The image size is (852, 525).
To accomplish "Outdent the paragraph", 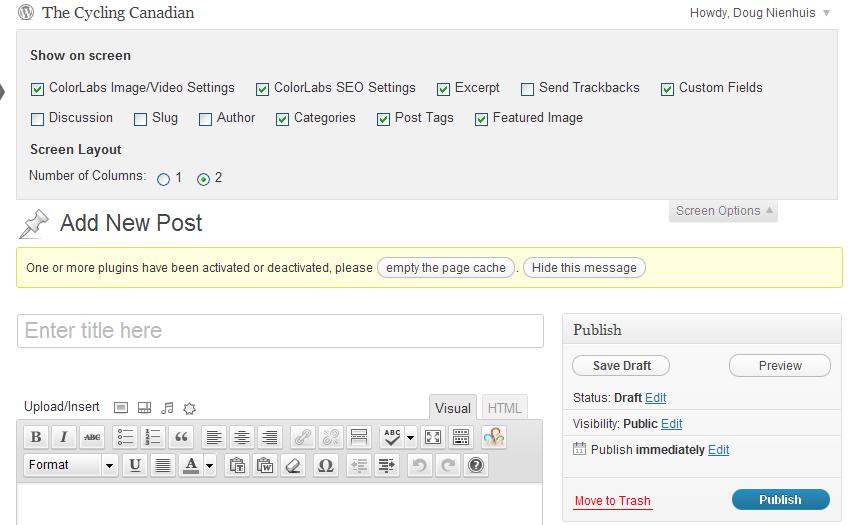I will (359, 465).
